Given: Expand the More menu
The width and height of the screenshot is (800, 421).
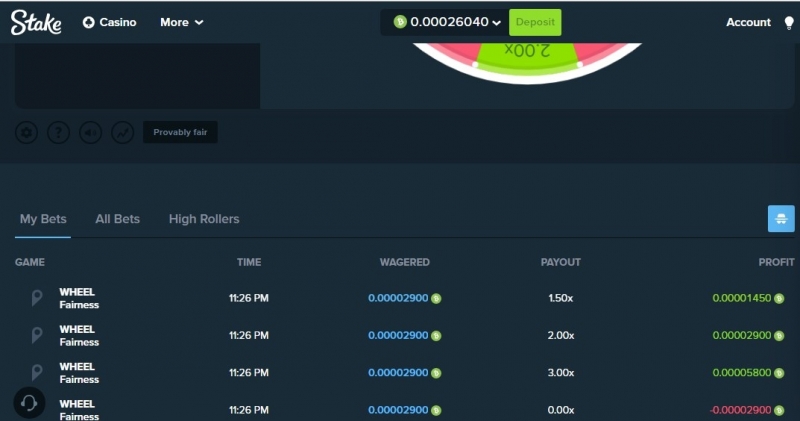Looking at the screenshot, I should pos(182,22).
